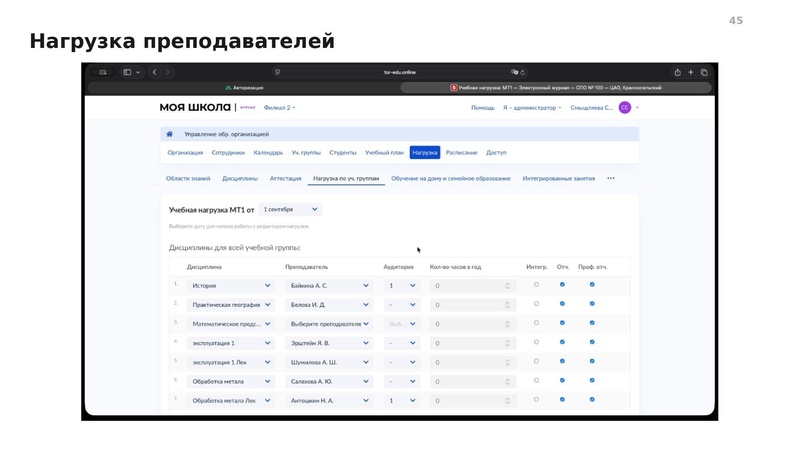Screen dimensions: 800x450
Task: Click the Помощь link
Action: [x=483, y=108]
